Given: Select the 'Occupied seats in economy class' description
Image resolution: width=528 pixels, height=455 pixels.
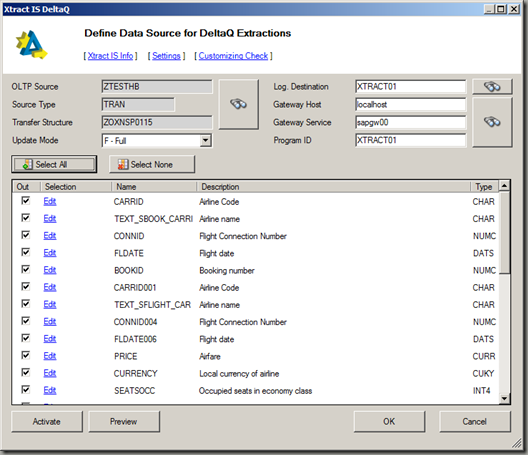Looking at the screenshot, I should tap(256, 391).
